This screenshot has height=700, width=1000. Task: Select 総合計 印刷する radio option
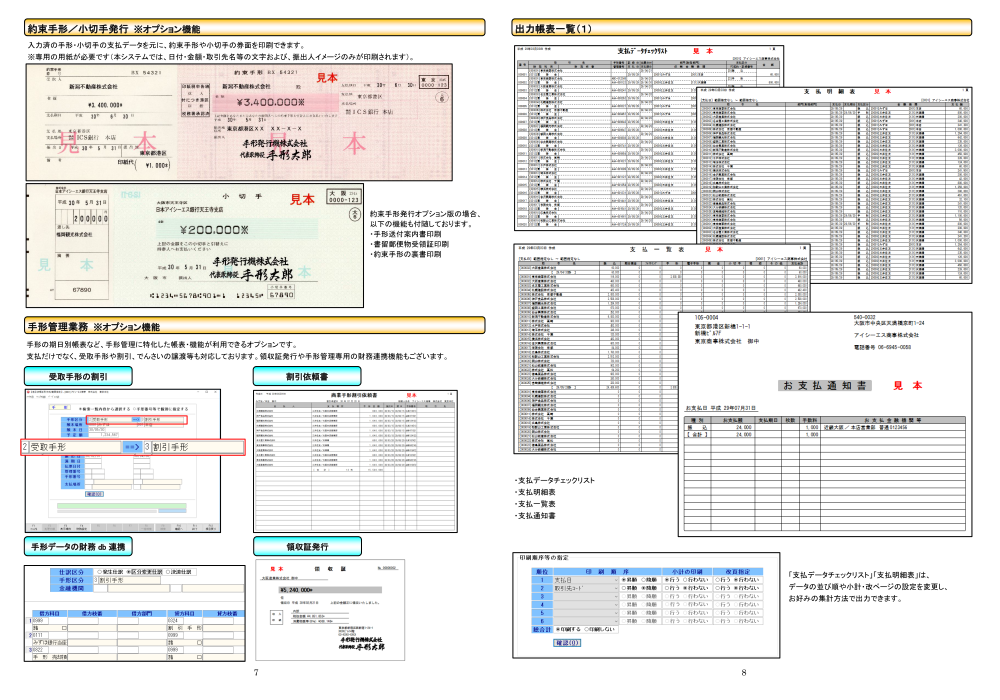tap(568, 629)
